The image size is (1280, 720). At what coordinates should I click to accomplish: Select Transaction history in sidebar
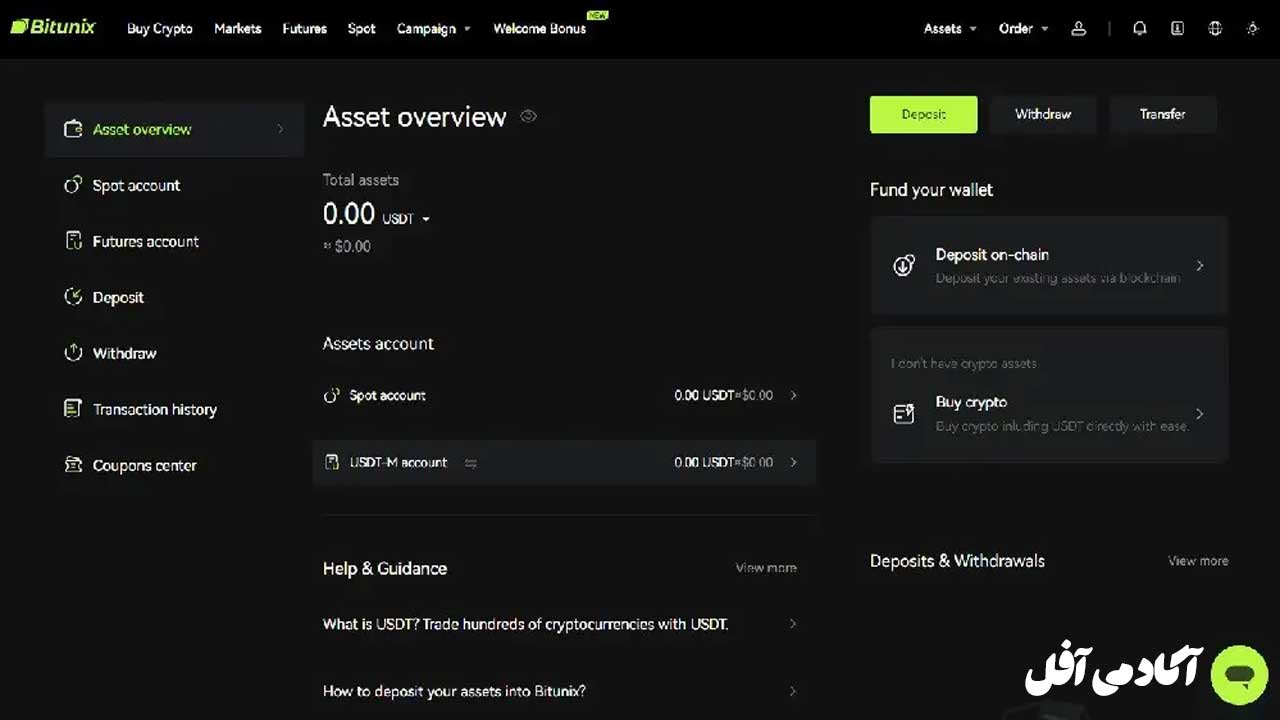[155, 409]
